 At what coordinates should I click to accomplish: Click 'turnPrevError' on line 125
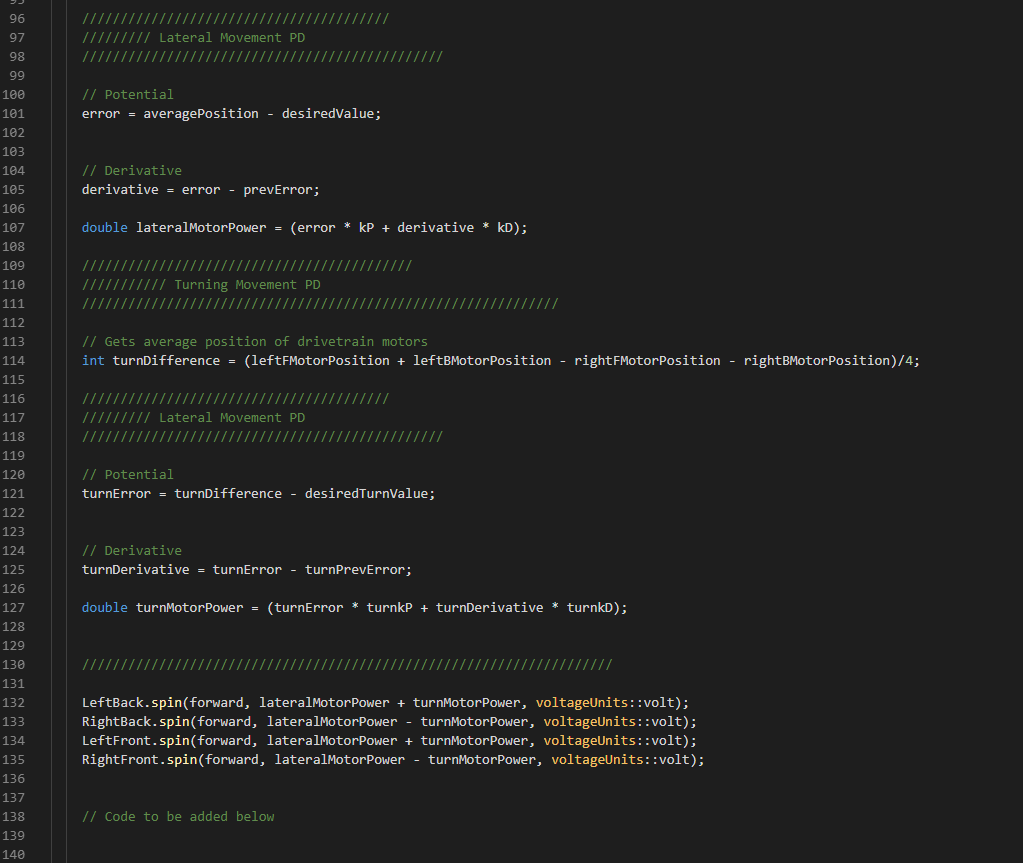pyautogui.click(x=355, y=569)
